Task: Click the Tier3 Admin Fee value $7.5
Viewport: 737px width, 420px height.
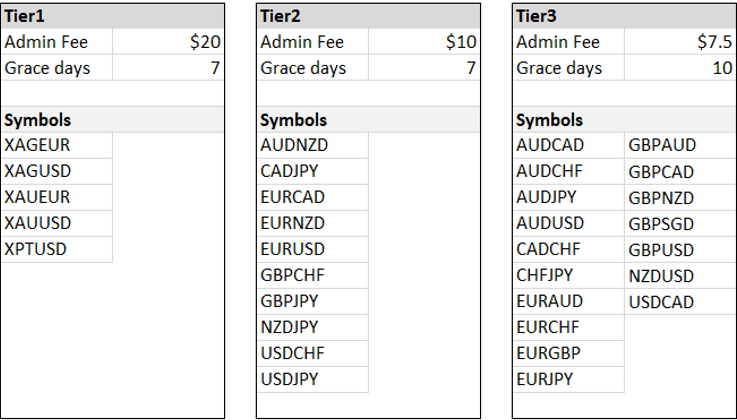Action: point(680,42)
